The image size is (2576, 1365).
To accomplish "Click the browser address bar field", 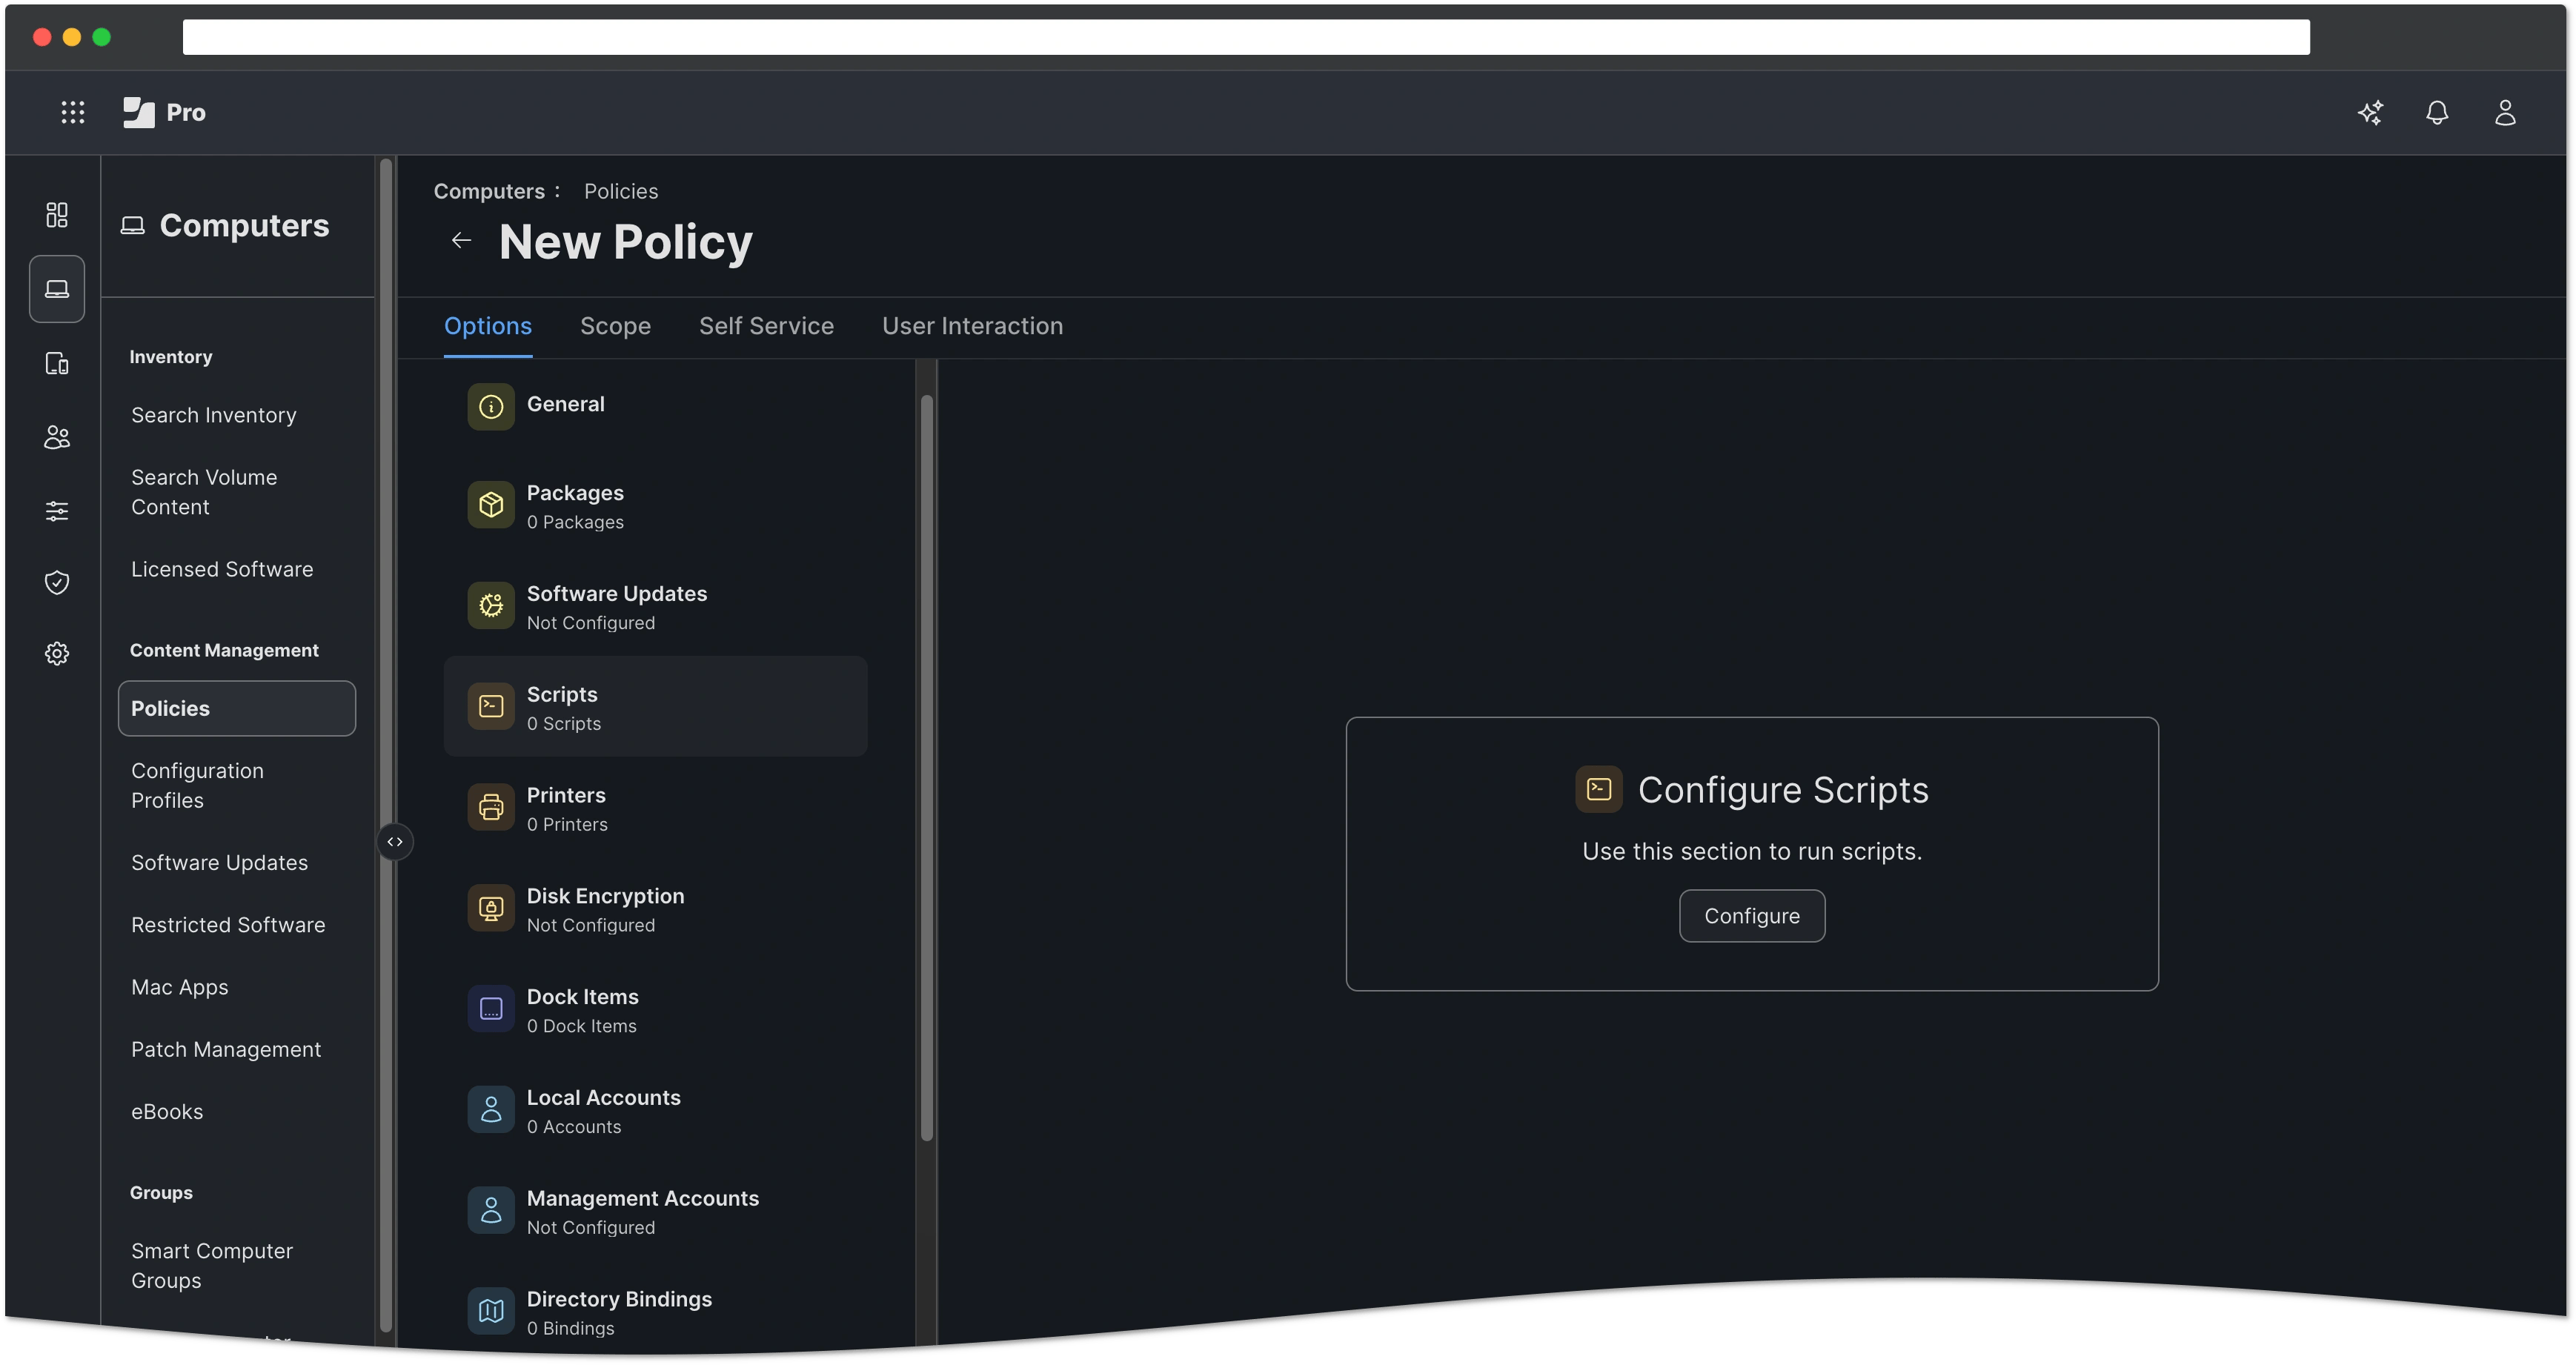I will 1245,37.
